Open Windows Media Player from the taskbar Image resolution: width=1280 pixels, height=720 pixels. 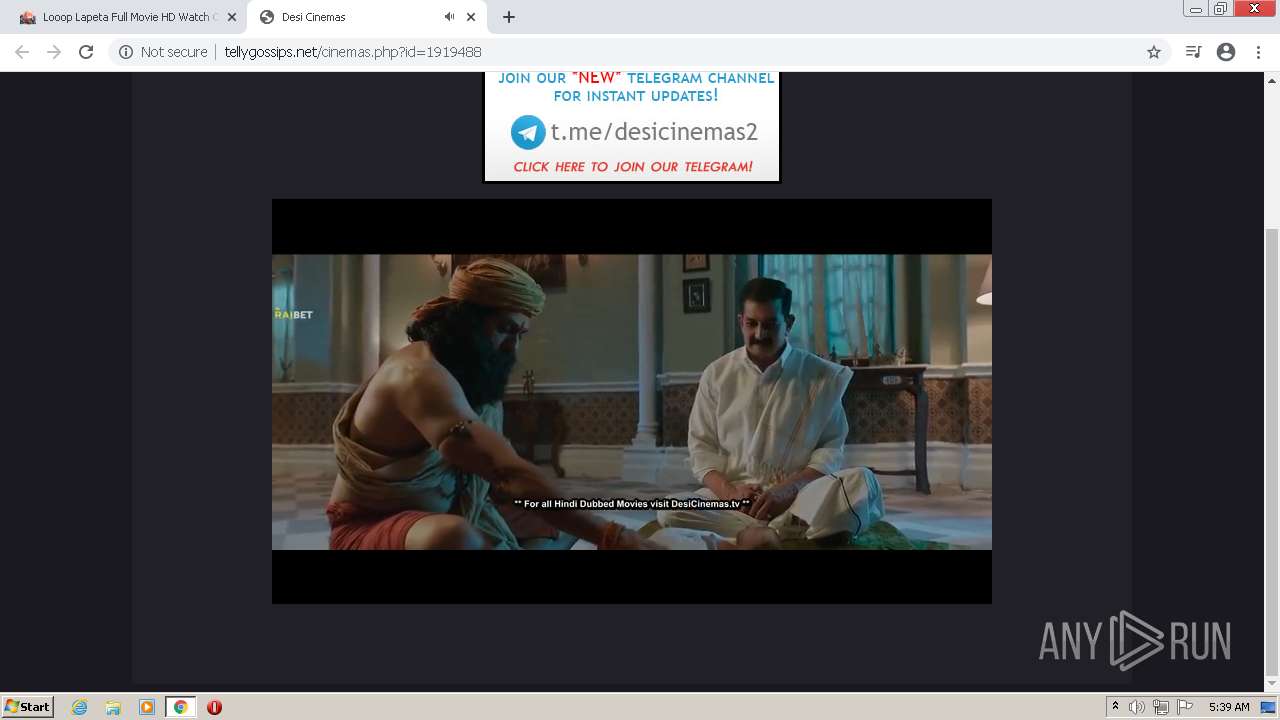pos(147,707)
